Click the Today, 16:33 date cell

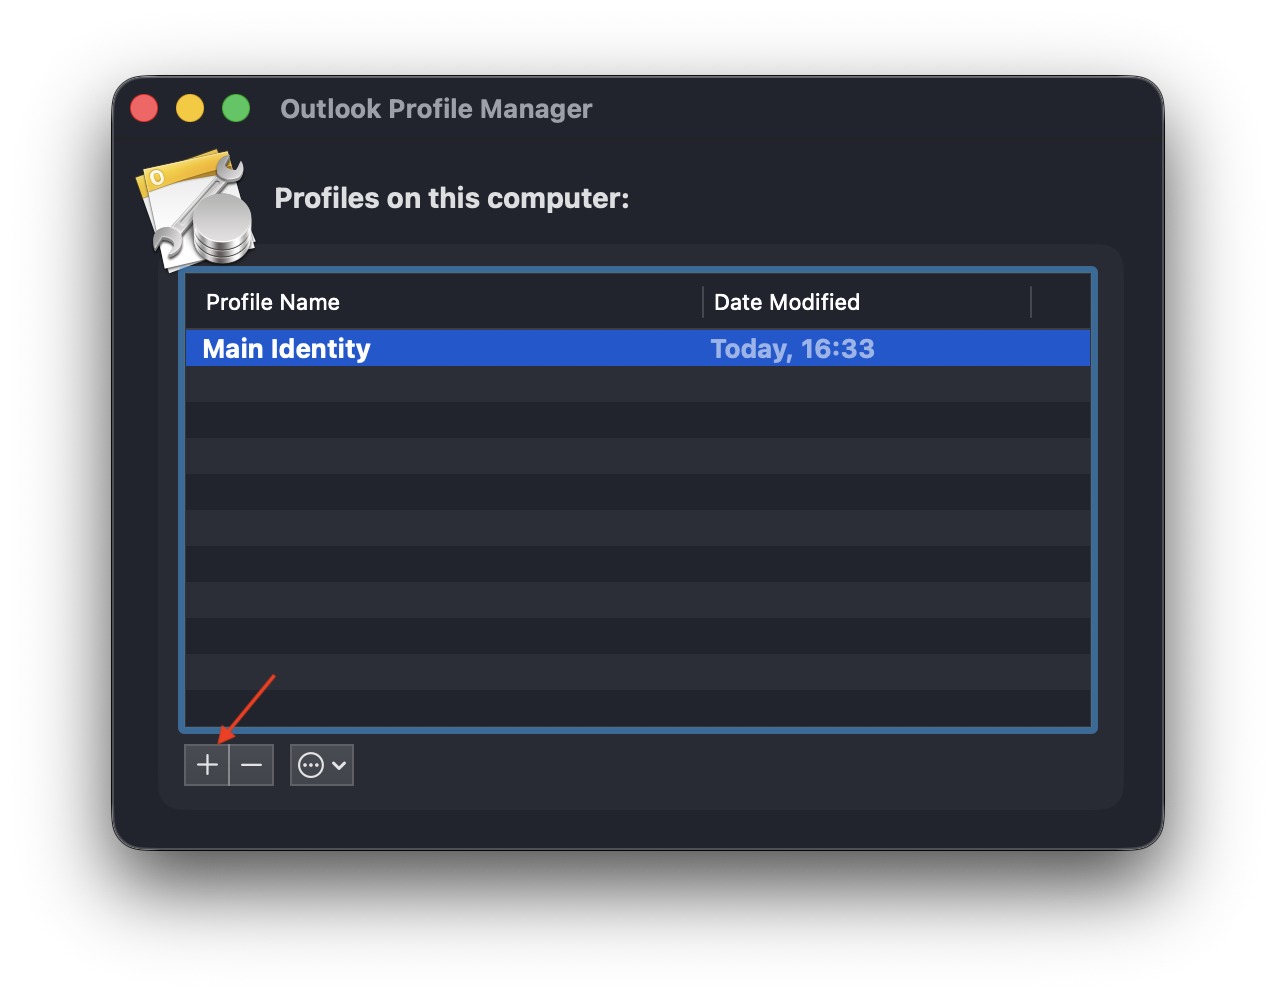click(792, 348)
